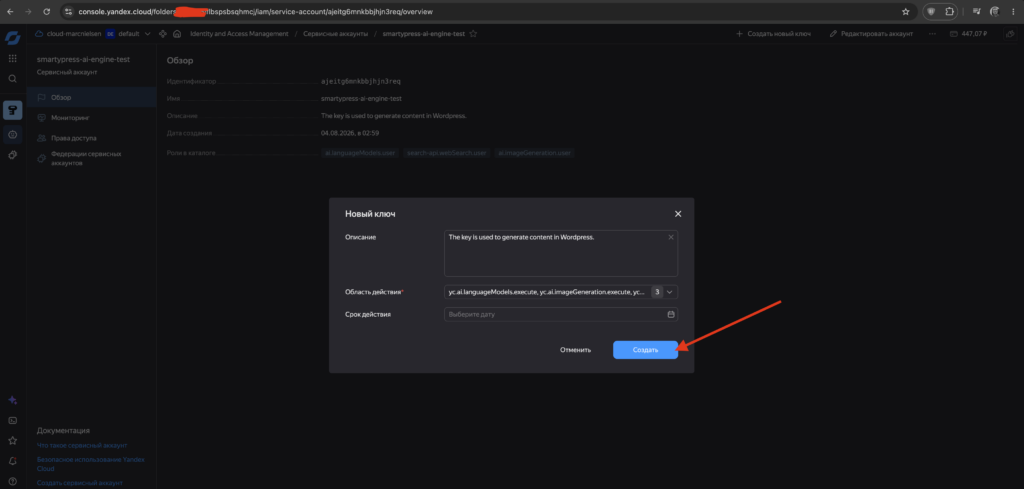Image resolution: width=1024 pixels, height=489 pixels.
Task: Click the Создать button in dialog
Action: click(645, 350)
